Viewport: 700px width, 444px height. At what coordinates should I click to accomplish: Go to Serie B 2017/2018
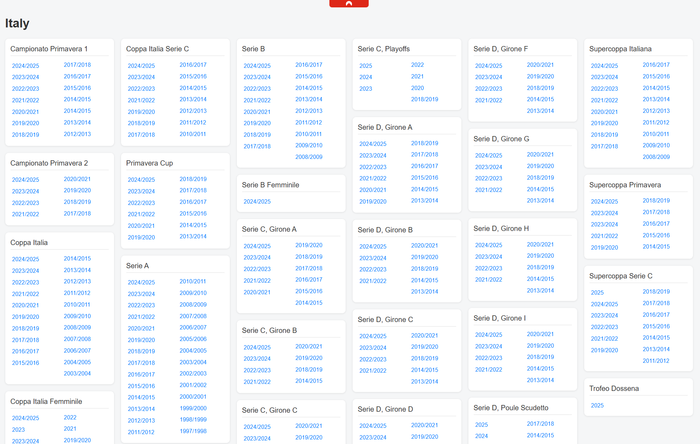[257, 146]
